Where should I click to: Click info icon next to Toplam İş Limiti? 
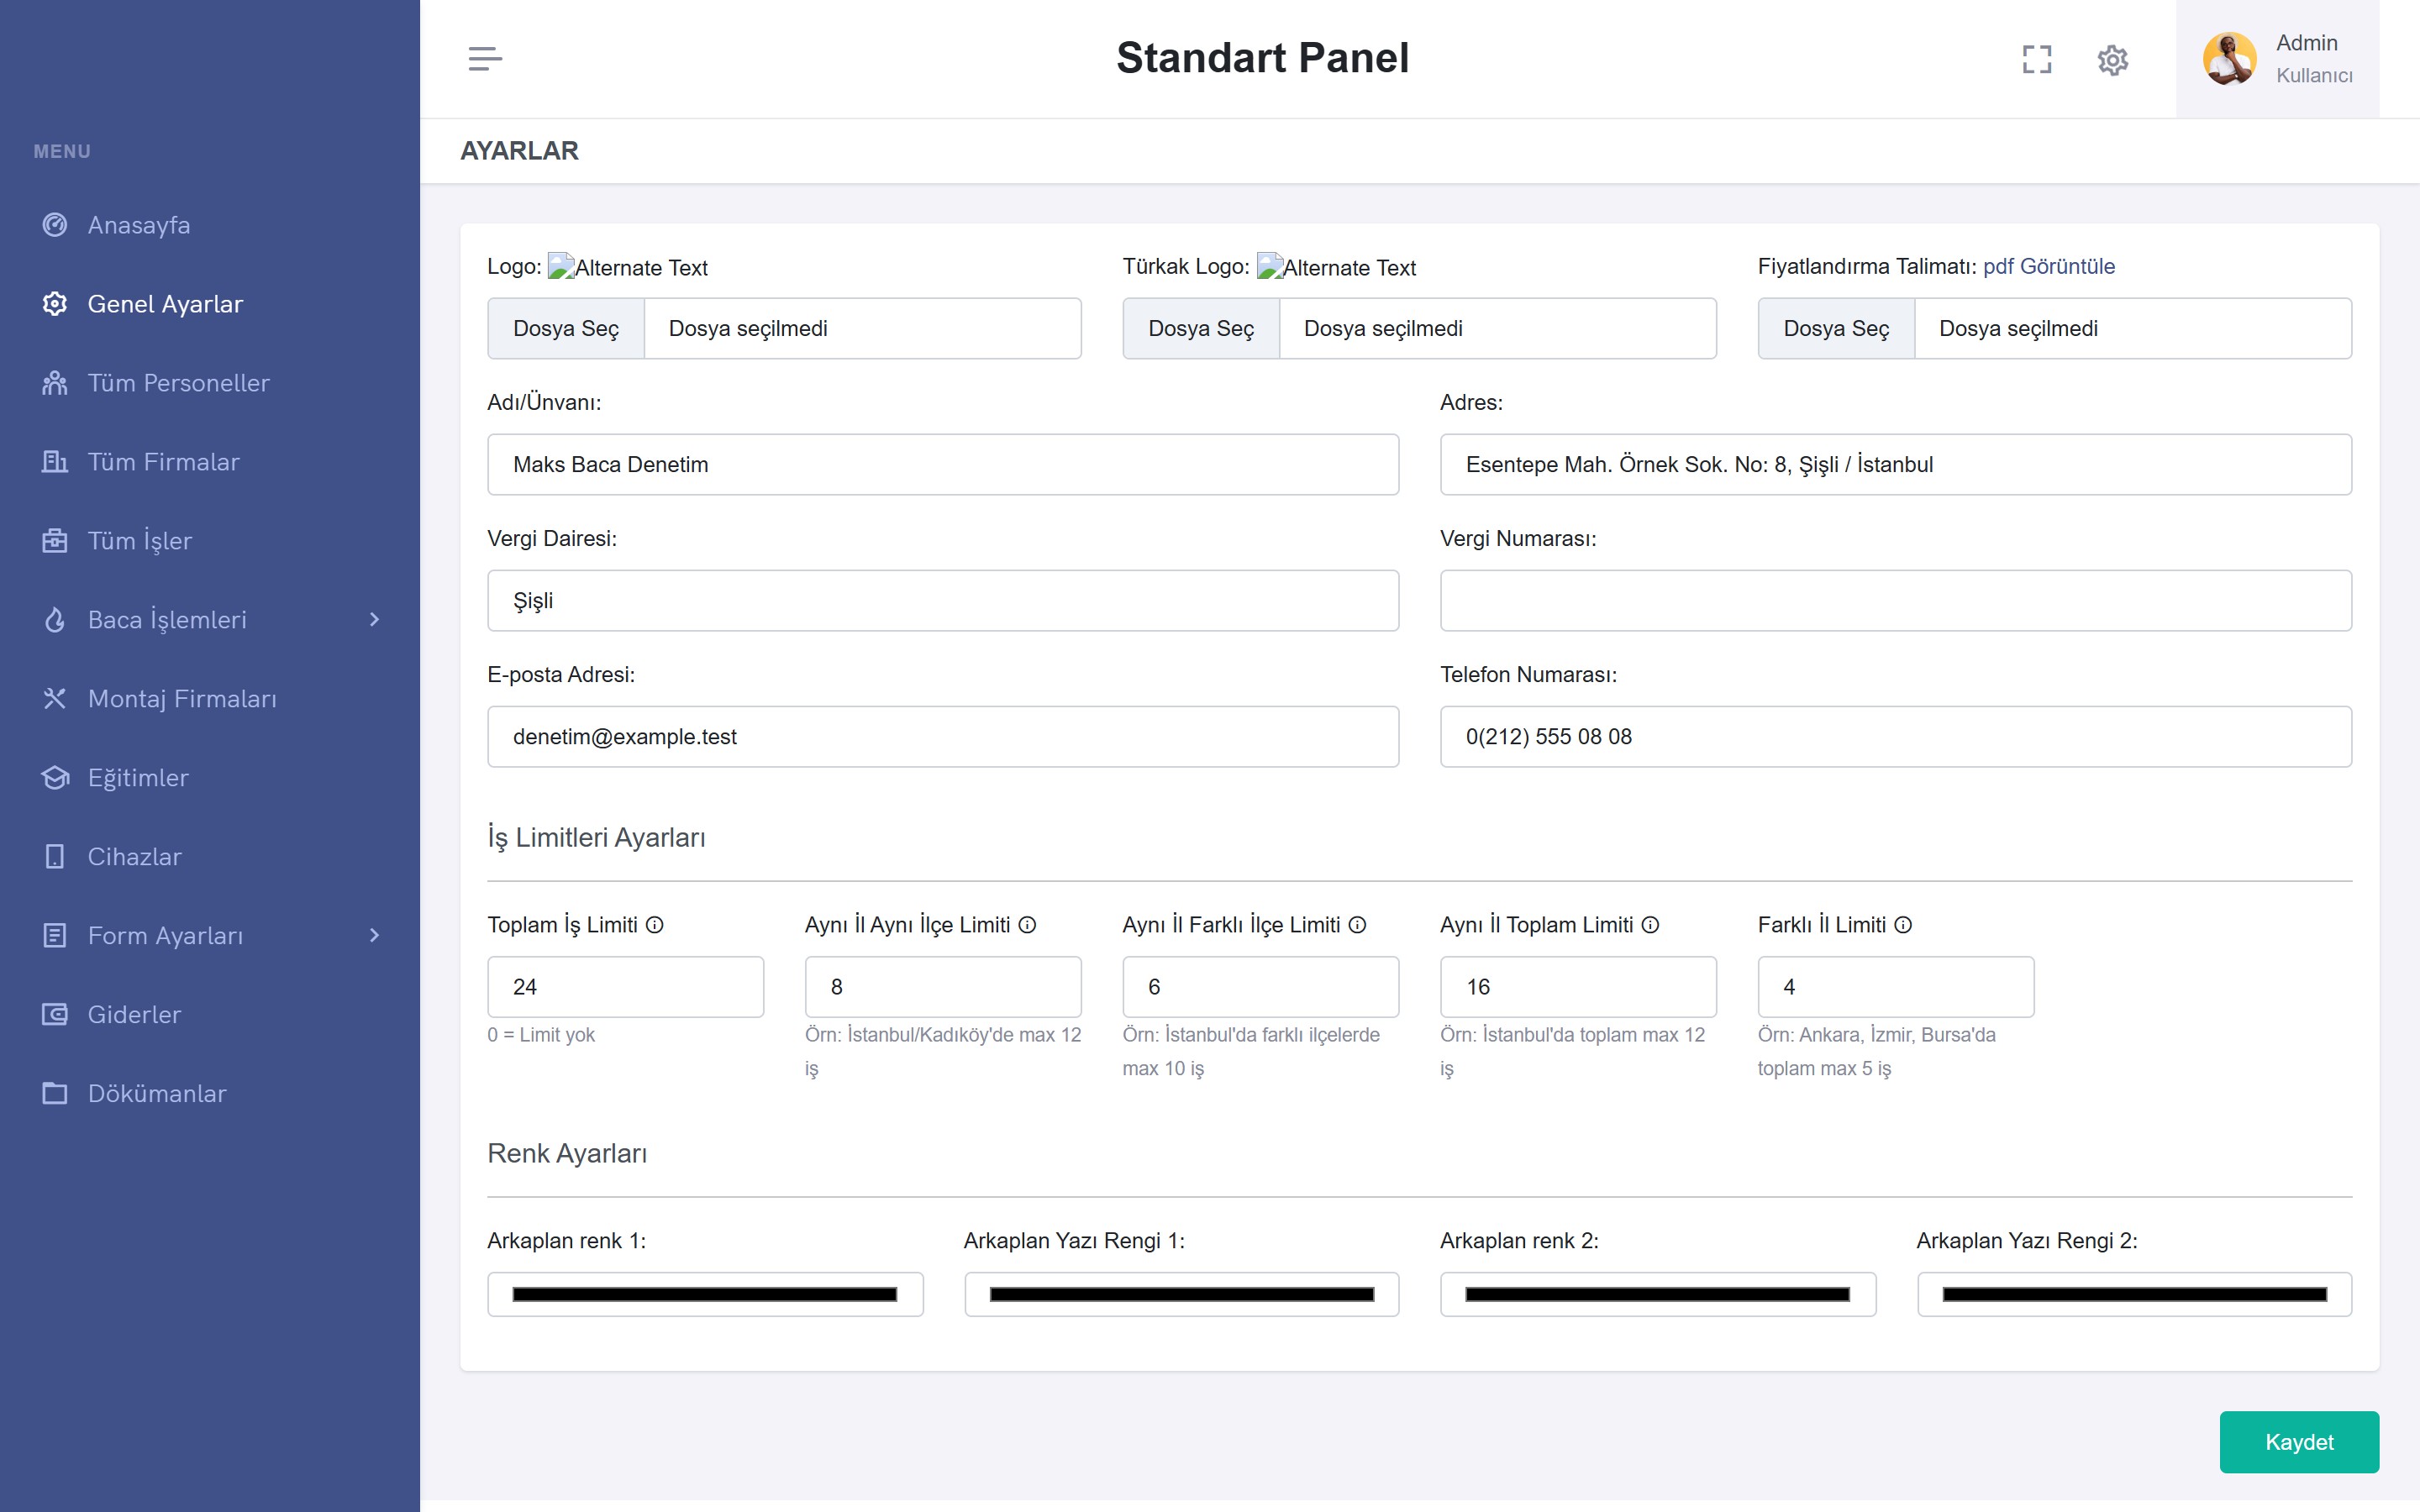click(655, 925)
